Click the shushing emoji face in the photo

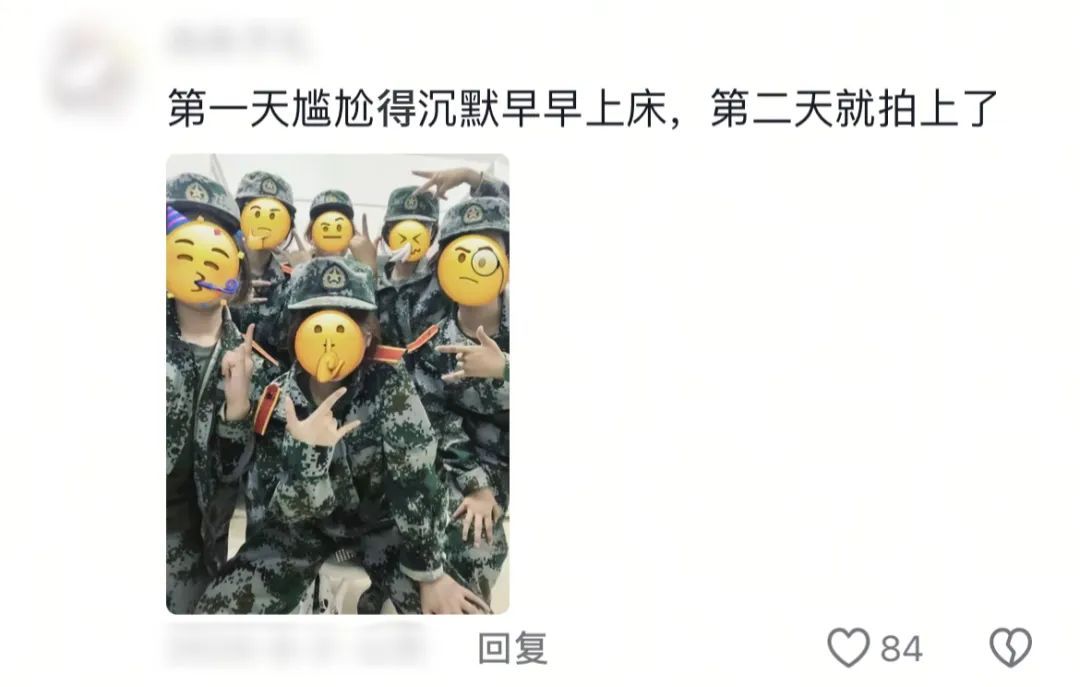[329, 347]
